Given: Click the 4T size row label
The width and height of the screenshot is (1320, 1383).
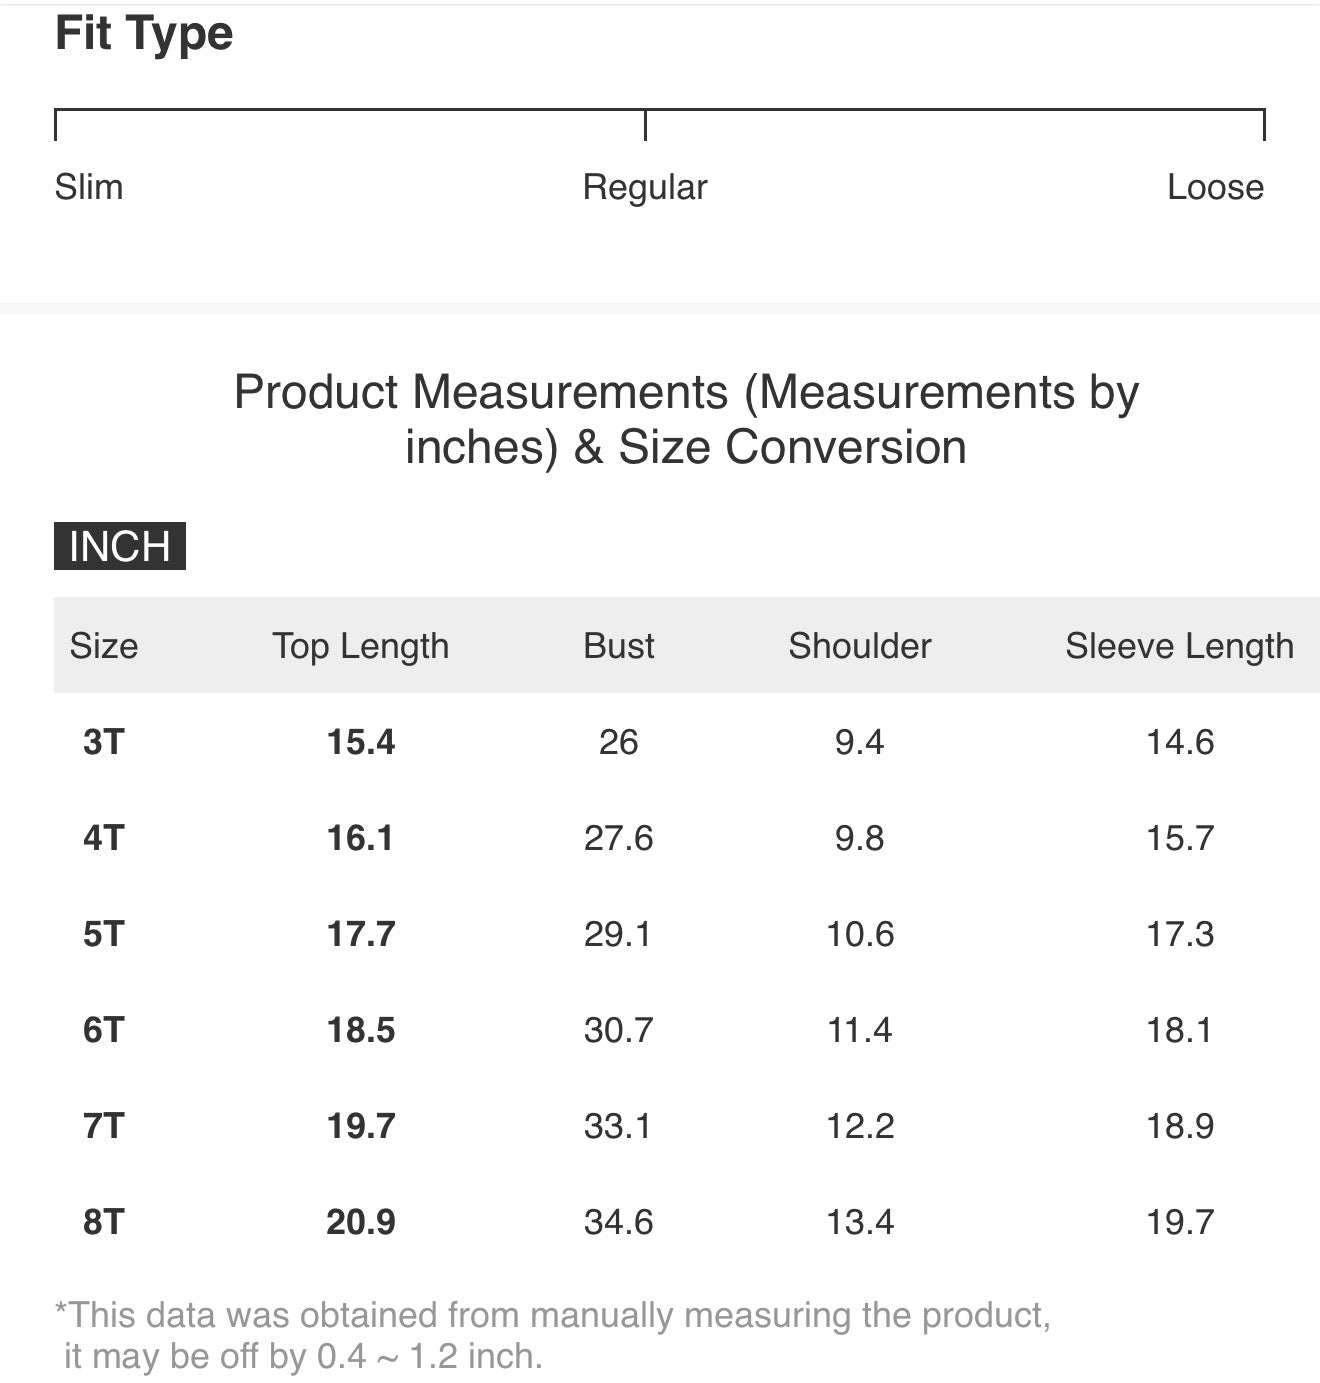Looking at the screenshot, I should click(x=104, y=838).
